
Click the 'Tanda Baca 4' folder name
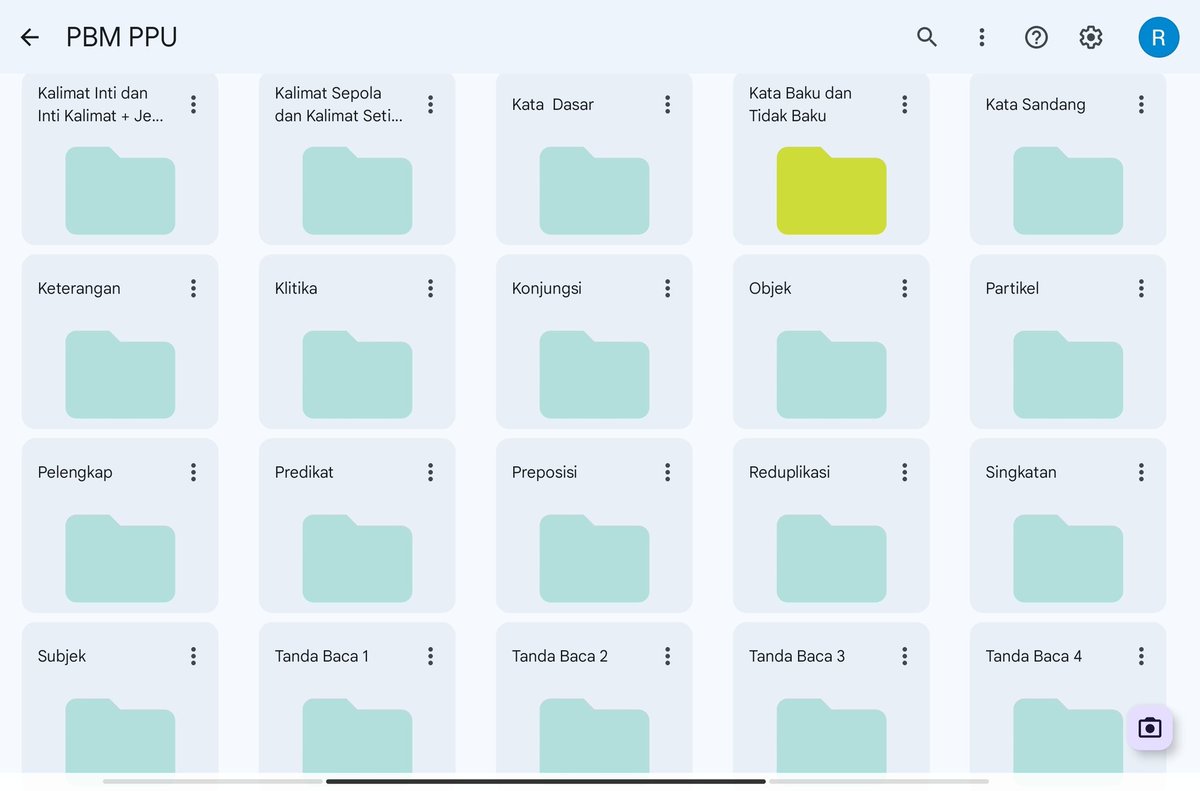(x=1034, y=656)
